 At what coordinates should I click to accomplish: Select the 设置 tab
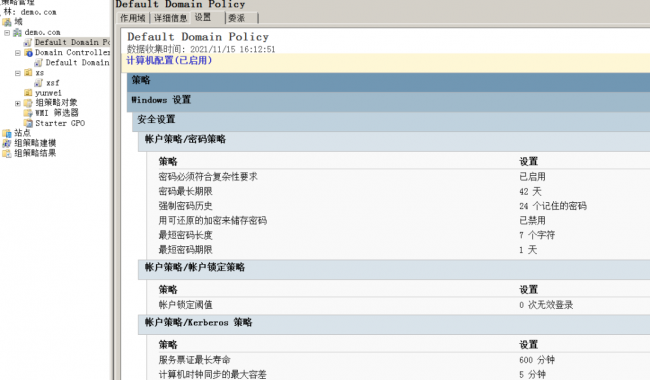pos(207,17)
